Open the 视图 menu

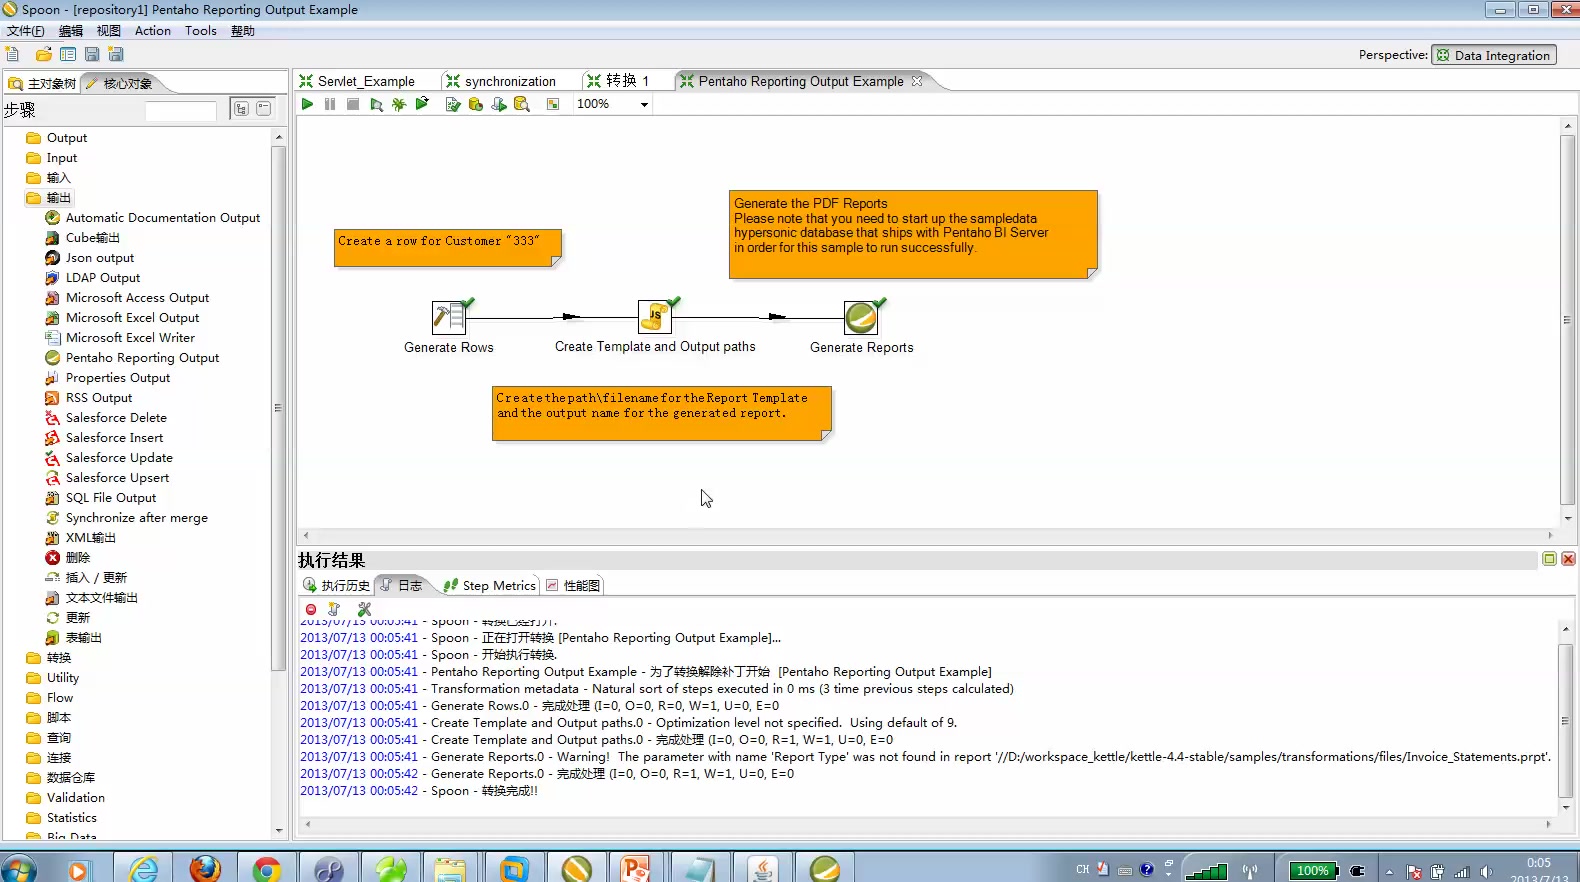[x=108, y=31]
